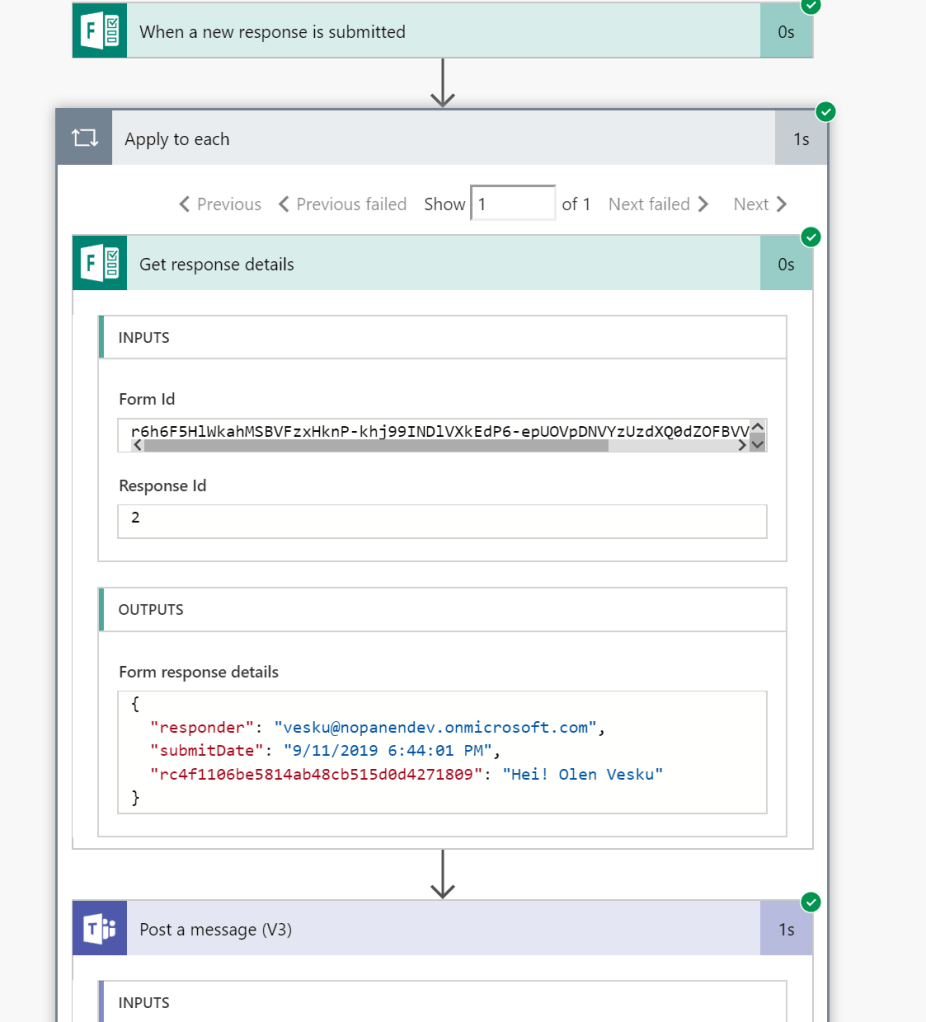Click the Forms icon on trigger step

click(x=99, y=32)
